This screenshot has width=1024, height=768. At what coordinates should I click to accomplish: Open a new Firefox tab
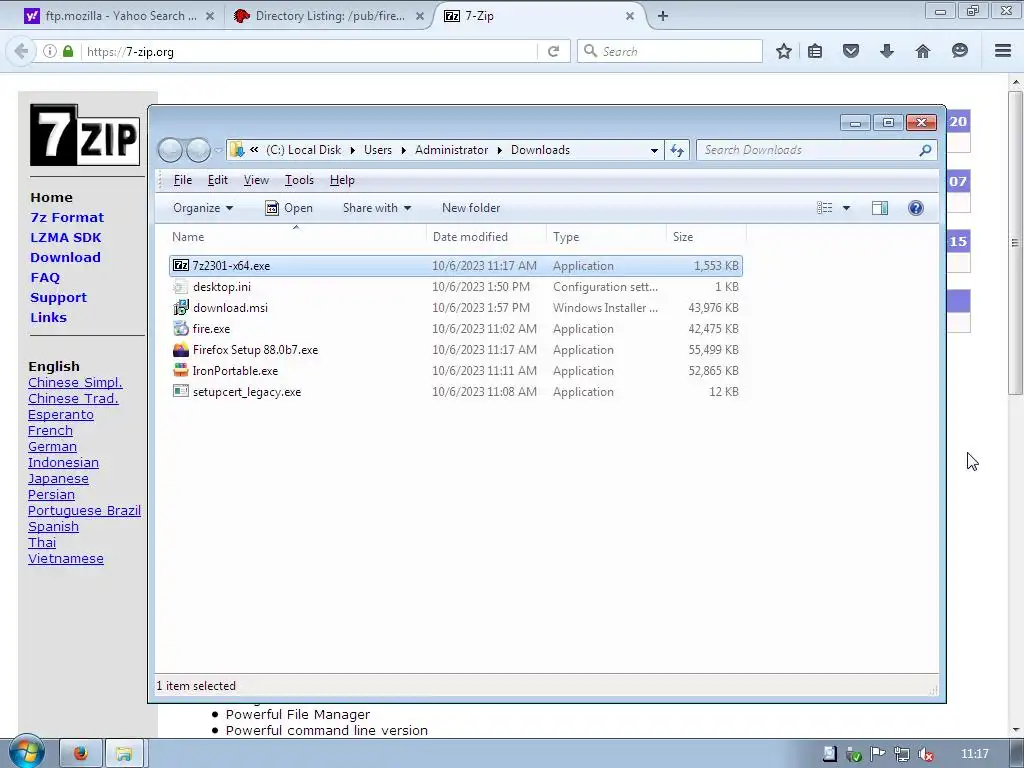tap(663, 16)
